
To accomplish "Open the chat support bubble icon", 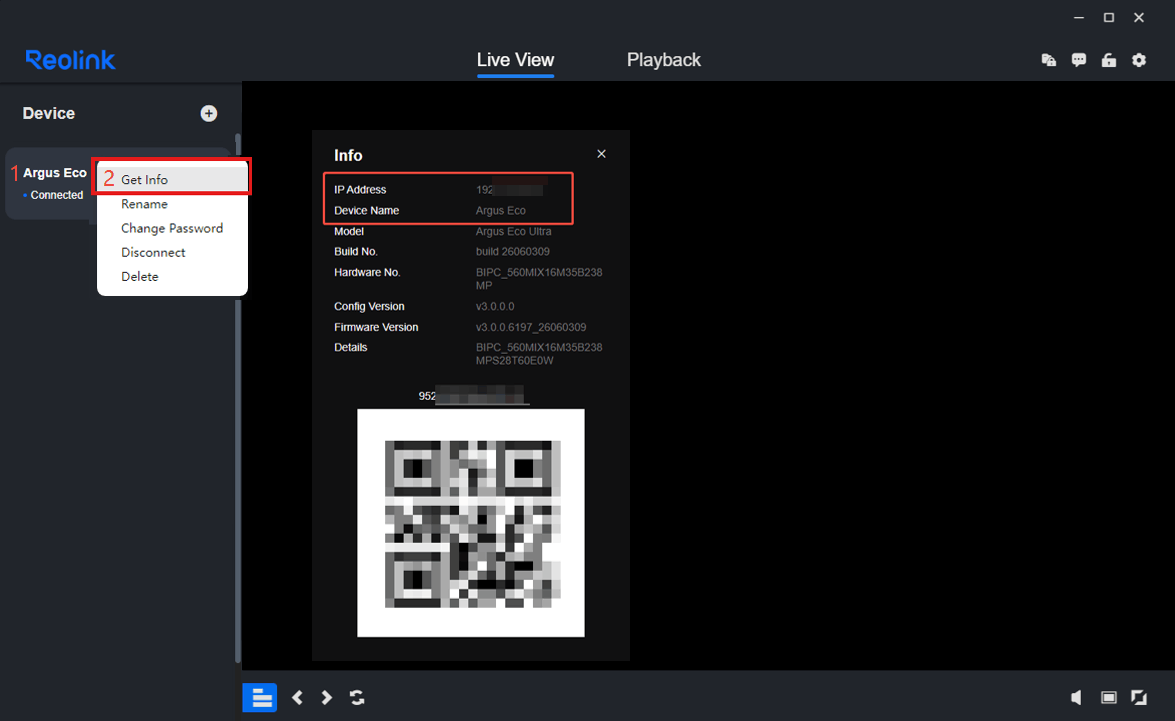I will [x=1079, y=60].
